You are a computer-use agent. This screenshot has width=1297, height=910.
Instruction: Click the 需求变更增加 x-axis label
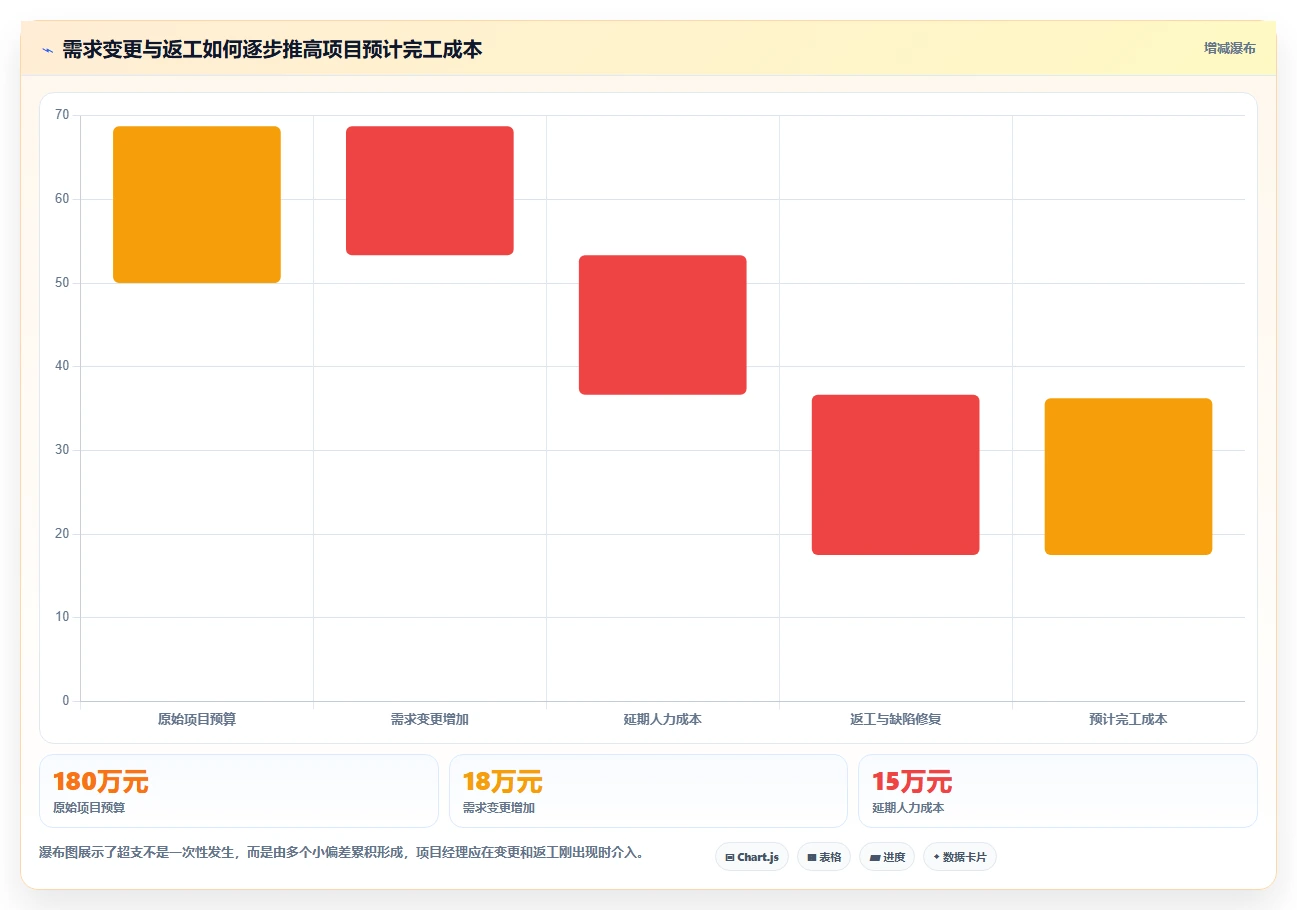pyautogui.click(x=430, y=719)
